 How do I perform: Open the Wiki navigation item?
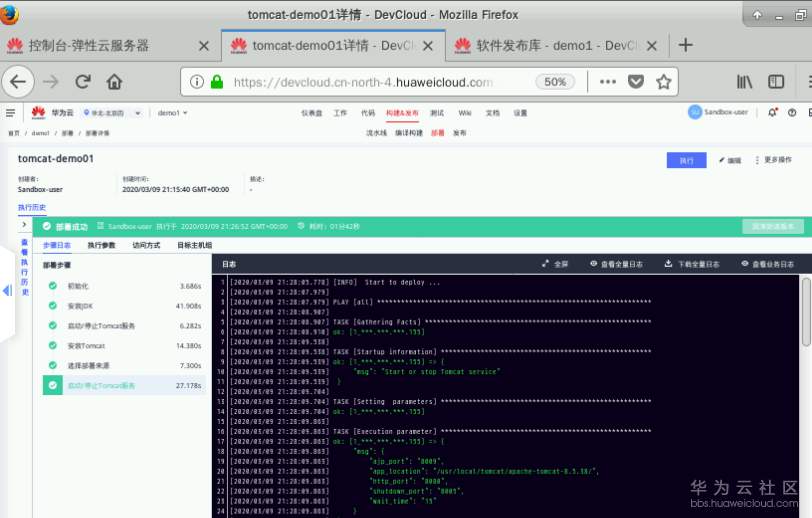[465, 113]
